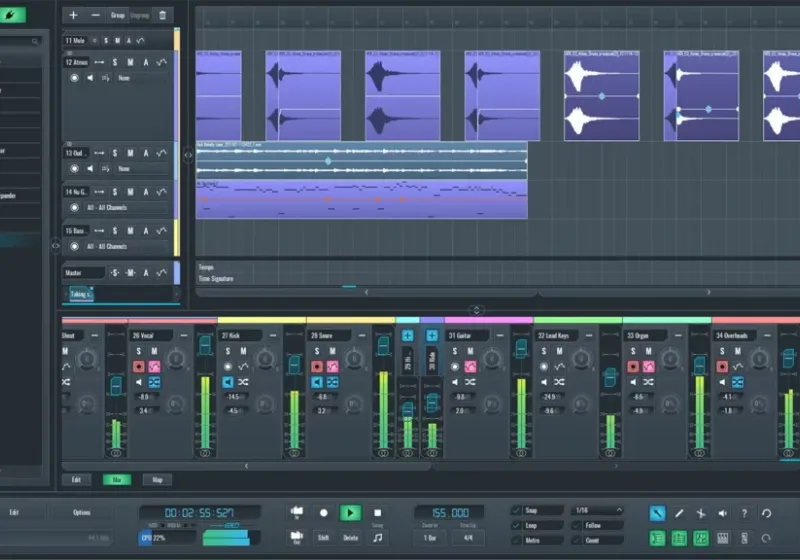Click the 31 Guitar volume fader handle
Viewport: 800px width, 560px height.
(x=521, y=349)
